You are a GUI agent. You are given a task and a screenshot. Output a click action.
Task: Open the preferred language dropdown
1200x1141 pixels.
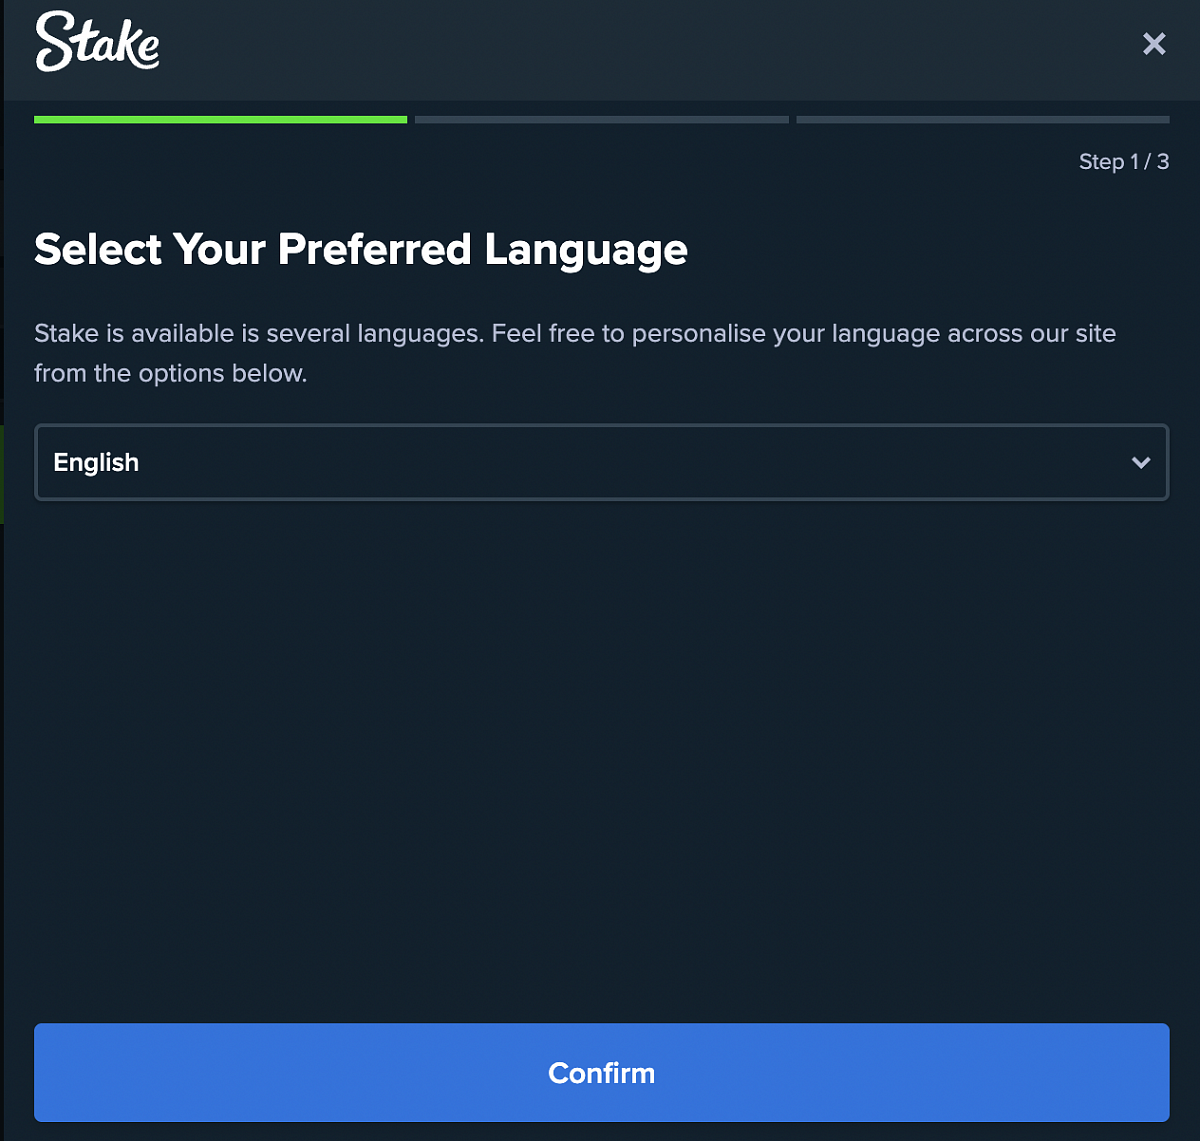coord(601,462)
